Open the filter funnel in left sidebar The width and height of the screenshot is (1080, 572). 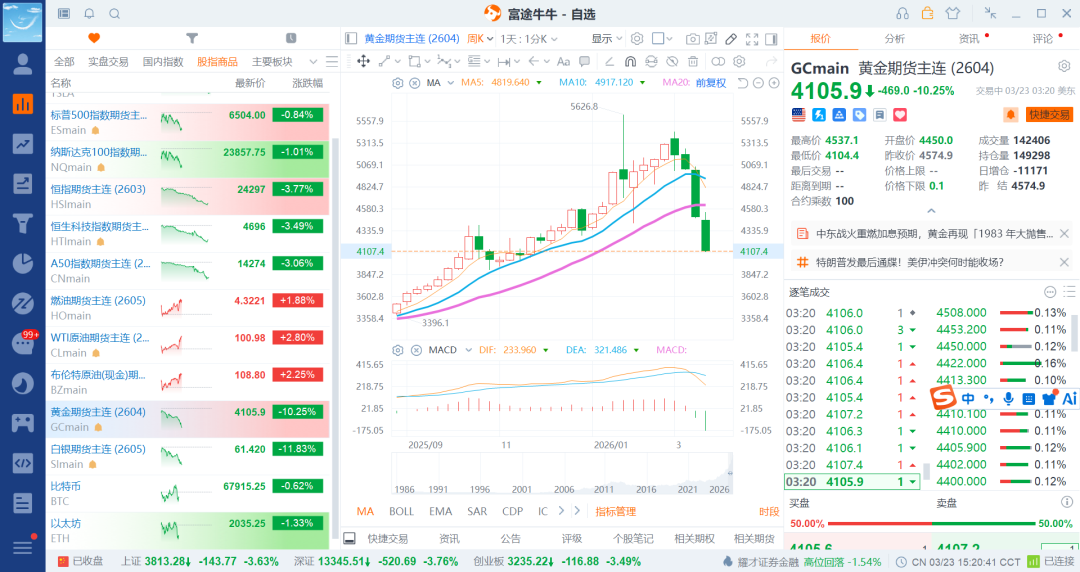tap(23, 223)
